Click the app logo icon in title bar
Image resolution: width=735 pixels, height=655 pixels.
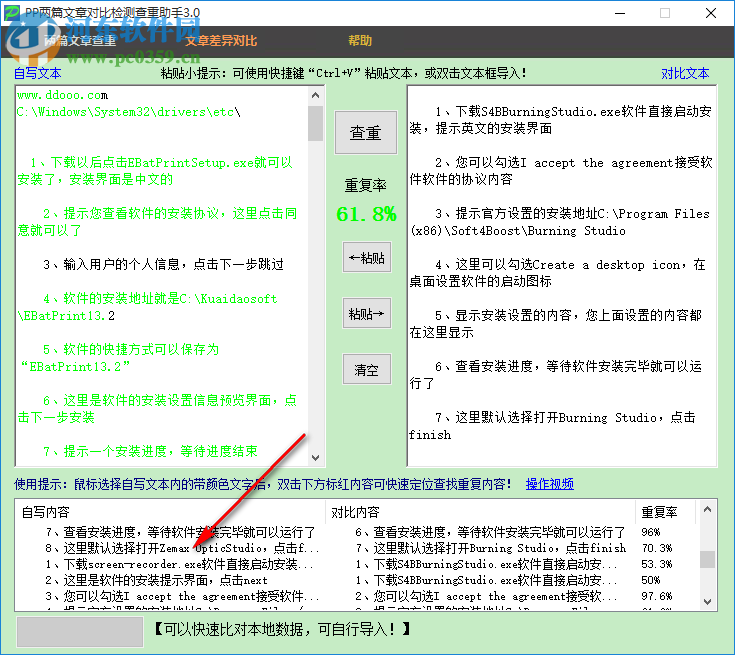(x=12, y=12)
